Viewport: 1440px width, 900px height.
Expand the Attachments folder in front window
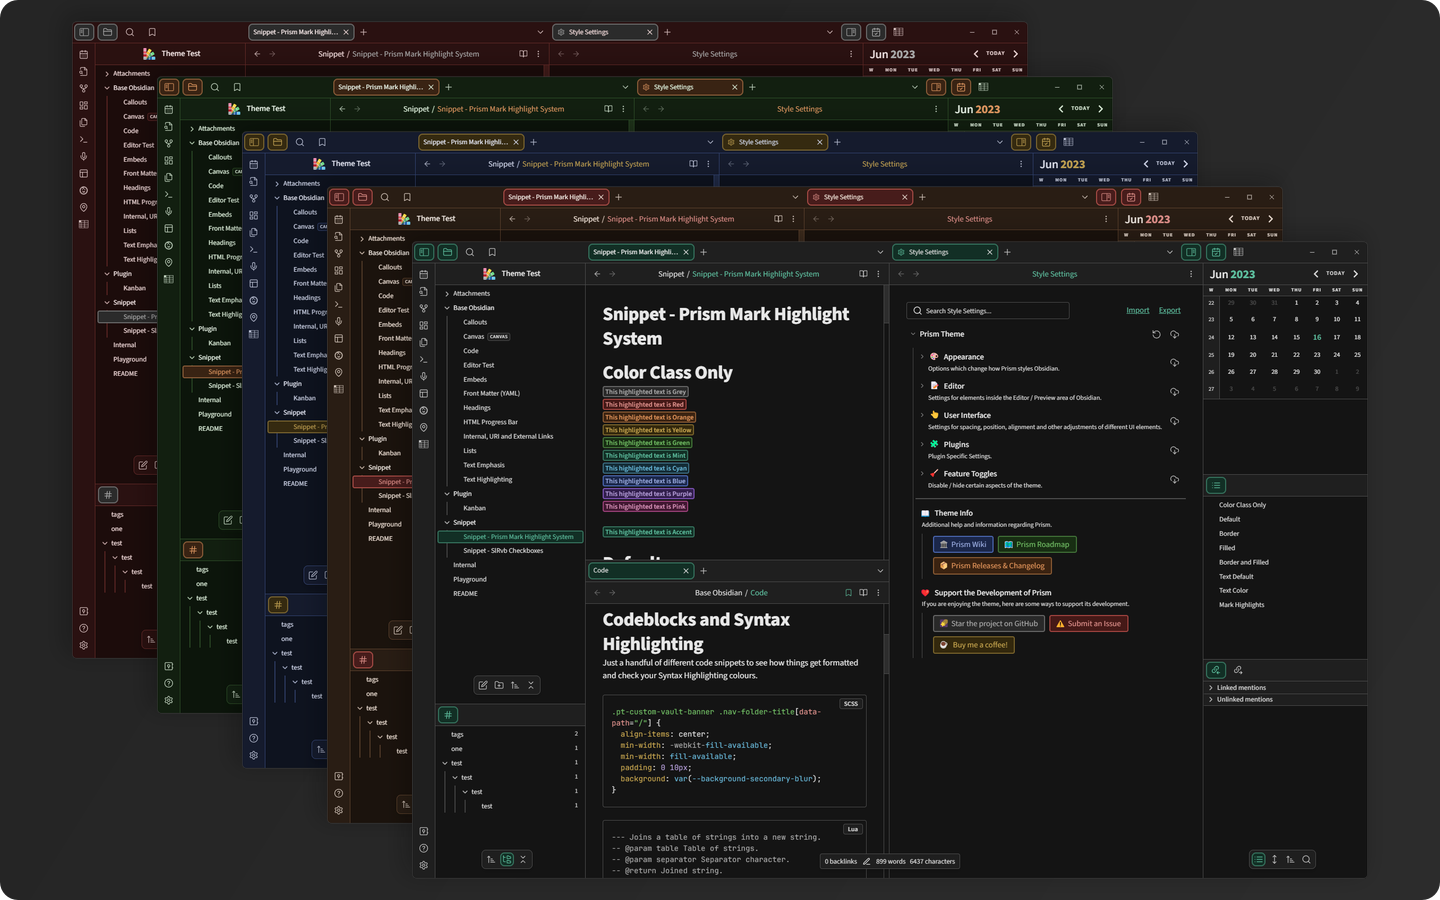pyautogui.click(x=447, y=294)
